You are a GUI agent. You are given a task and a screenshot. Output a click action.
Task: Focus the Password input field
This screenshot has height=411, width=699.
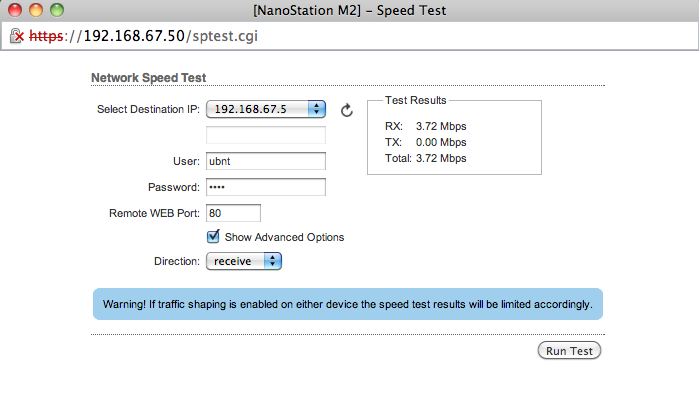tap(266, 187)
